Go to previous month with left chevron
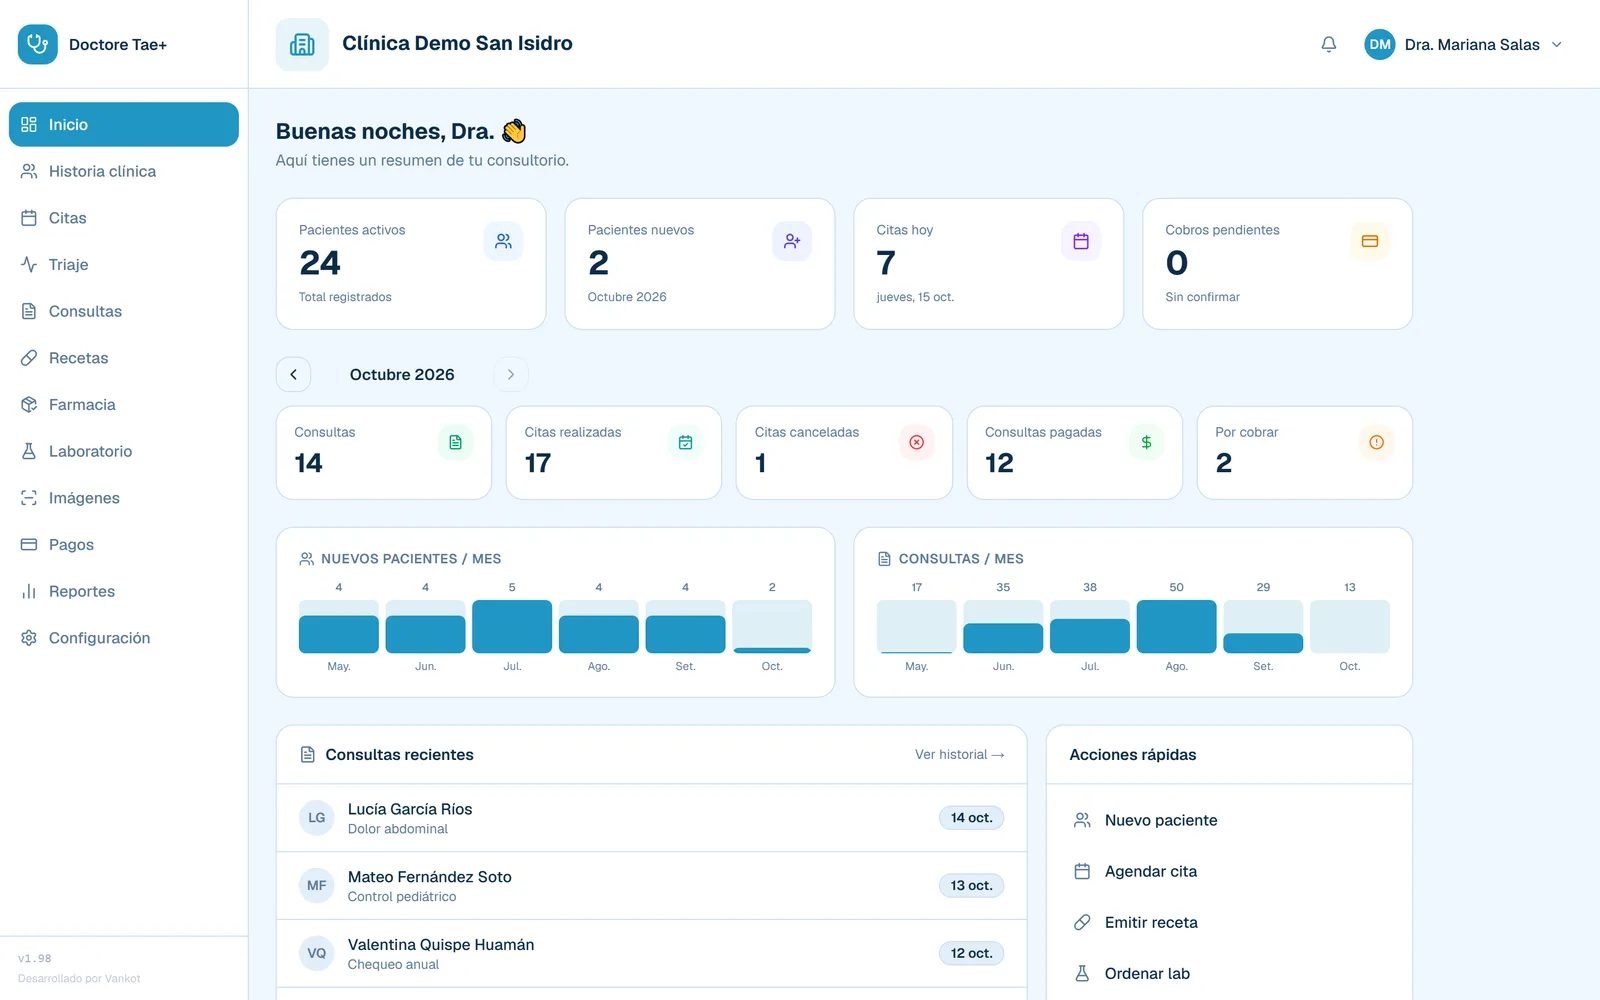This screenshot has height=1000, width=1600. point(293,374)
